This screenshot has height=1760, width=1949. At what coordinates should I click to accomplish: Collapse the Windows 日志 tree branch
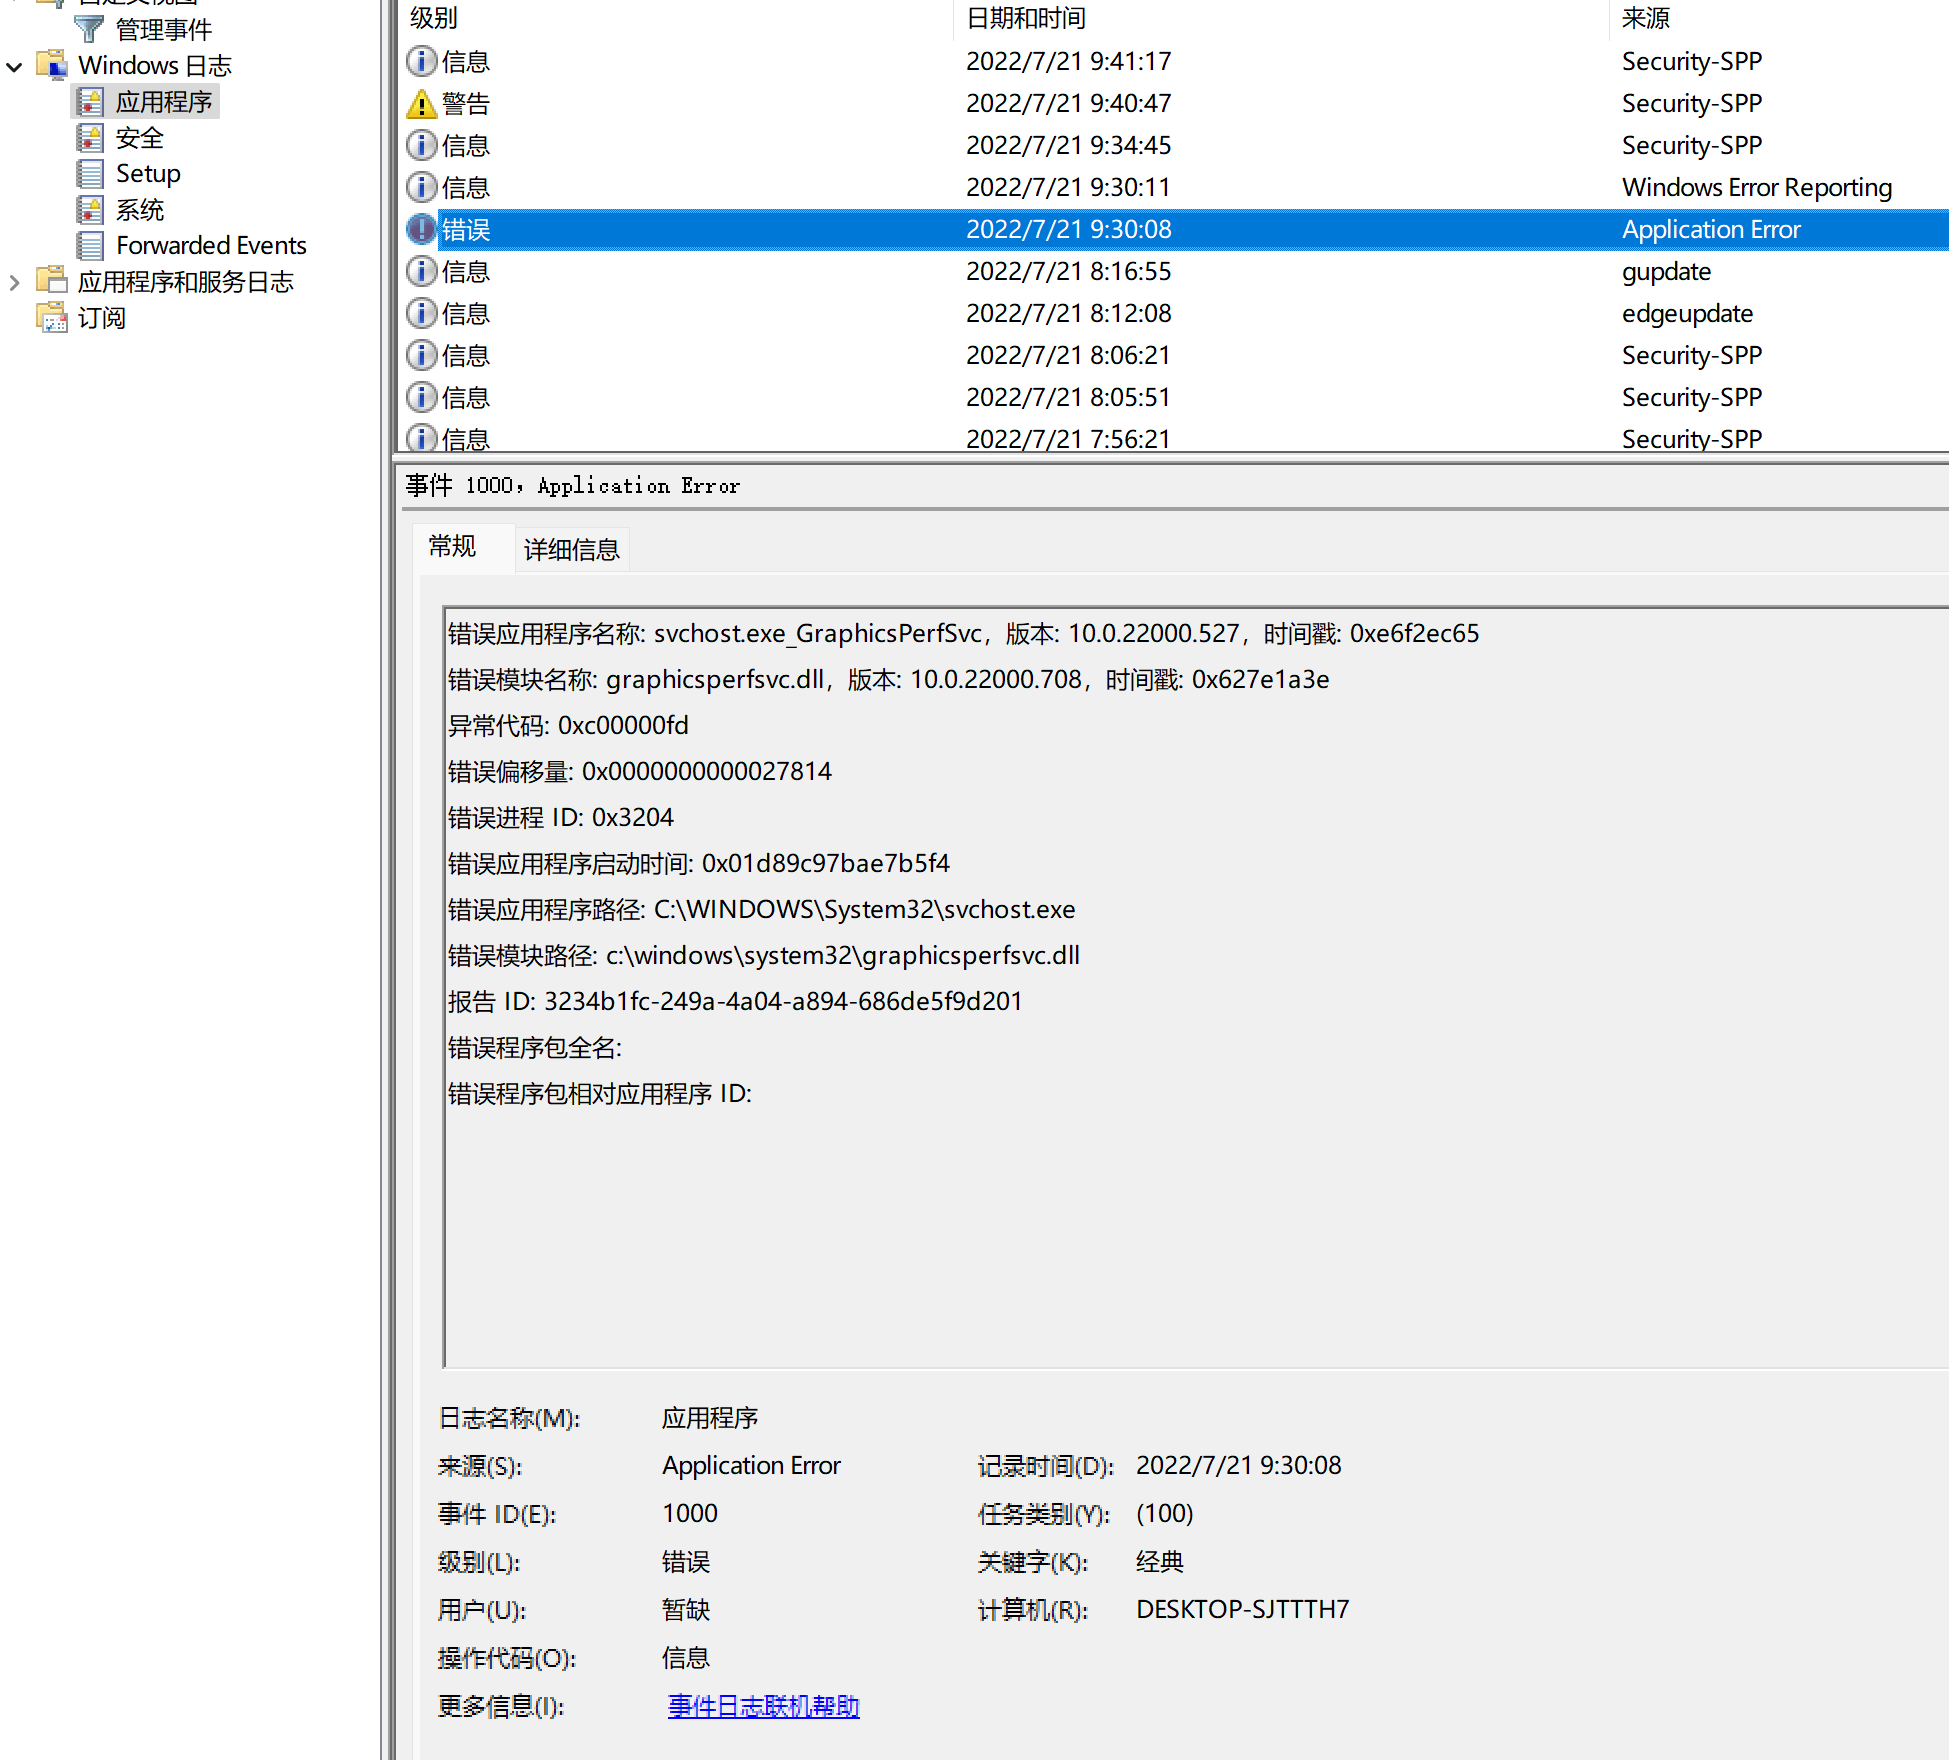pyautogui.click(x=14, y=65)
